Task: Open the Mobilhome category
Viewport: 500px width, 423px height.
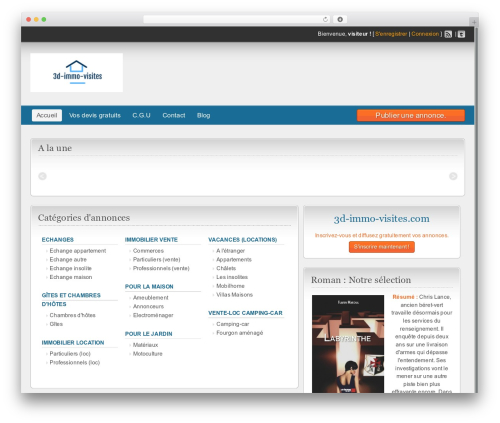Action: (230, 286)
